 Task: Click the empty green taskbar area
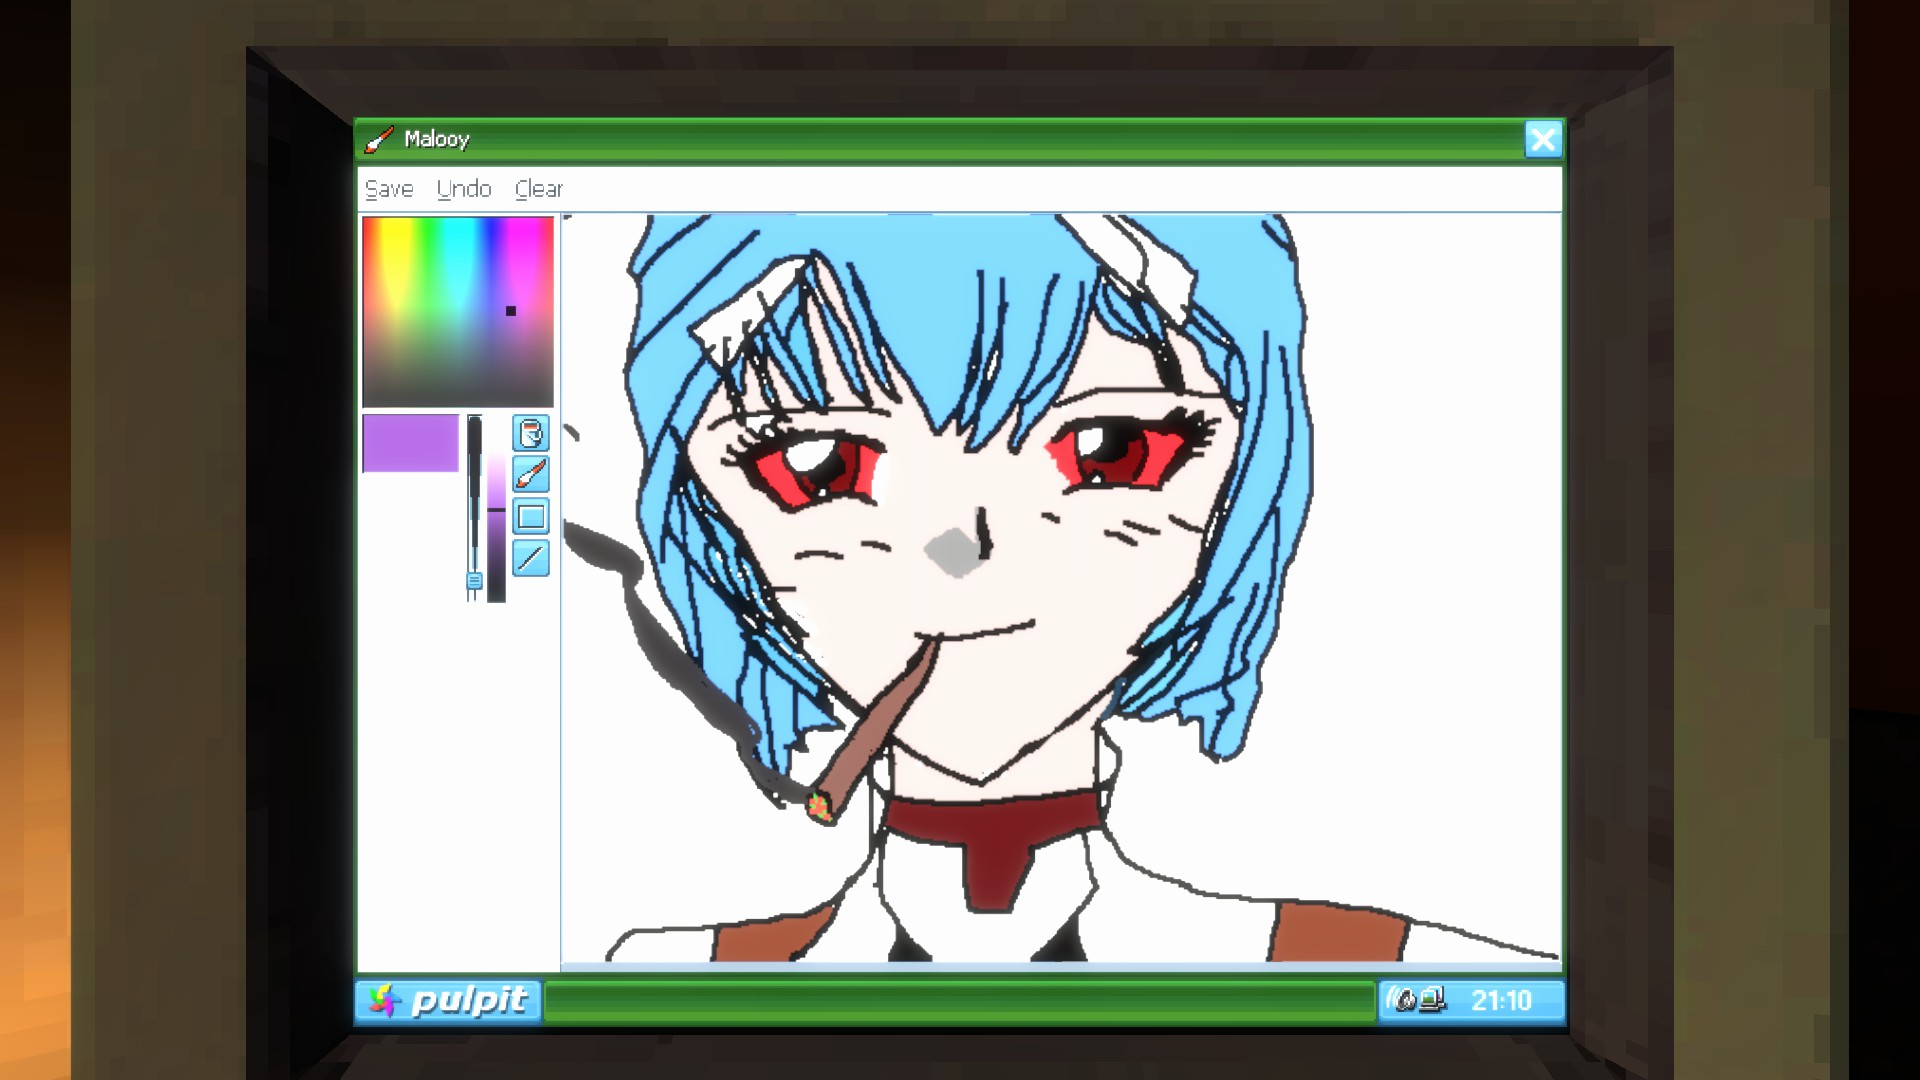[x=960, y=1002]
